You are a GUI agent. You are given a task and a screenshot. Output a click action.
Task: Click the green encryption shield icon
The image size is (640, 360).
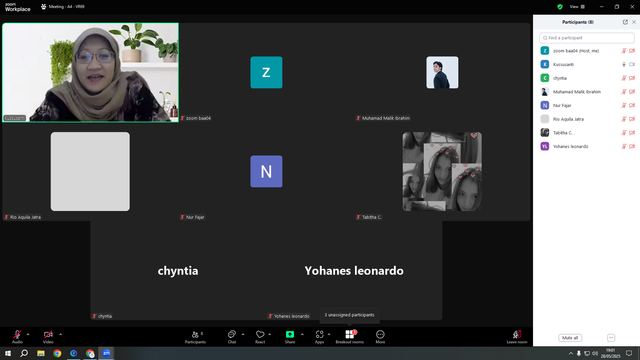point(560,7)
